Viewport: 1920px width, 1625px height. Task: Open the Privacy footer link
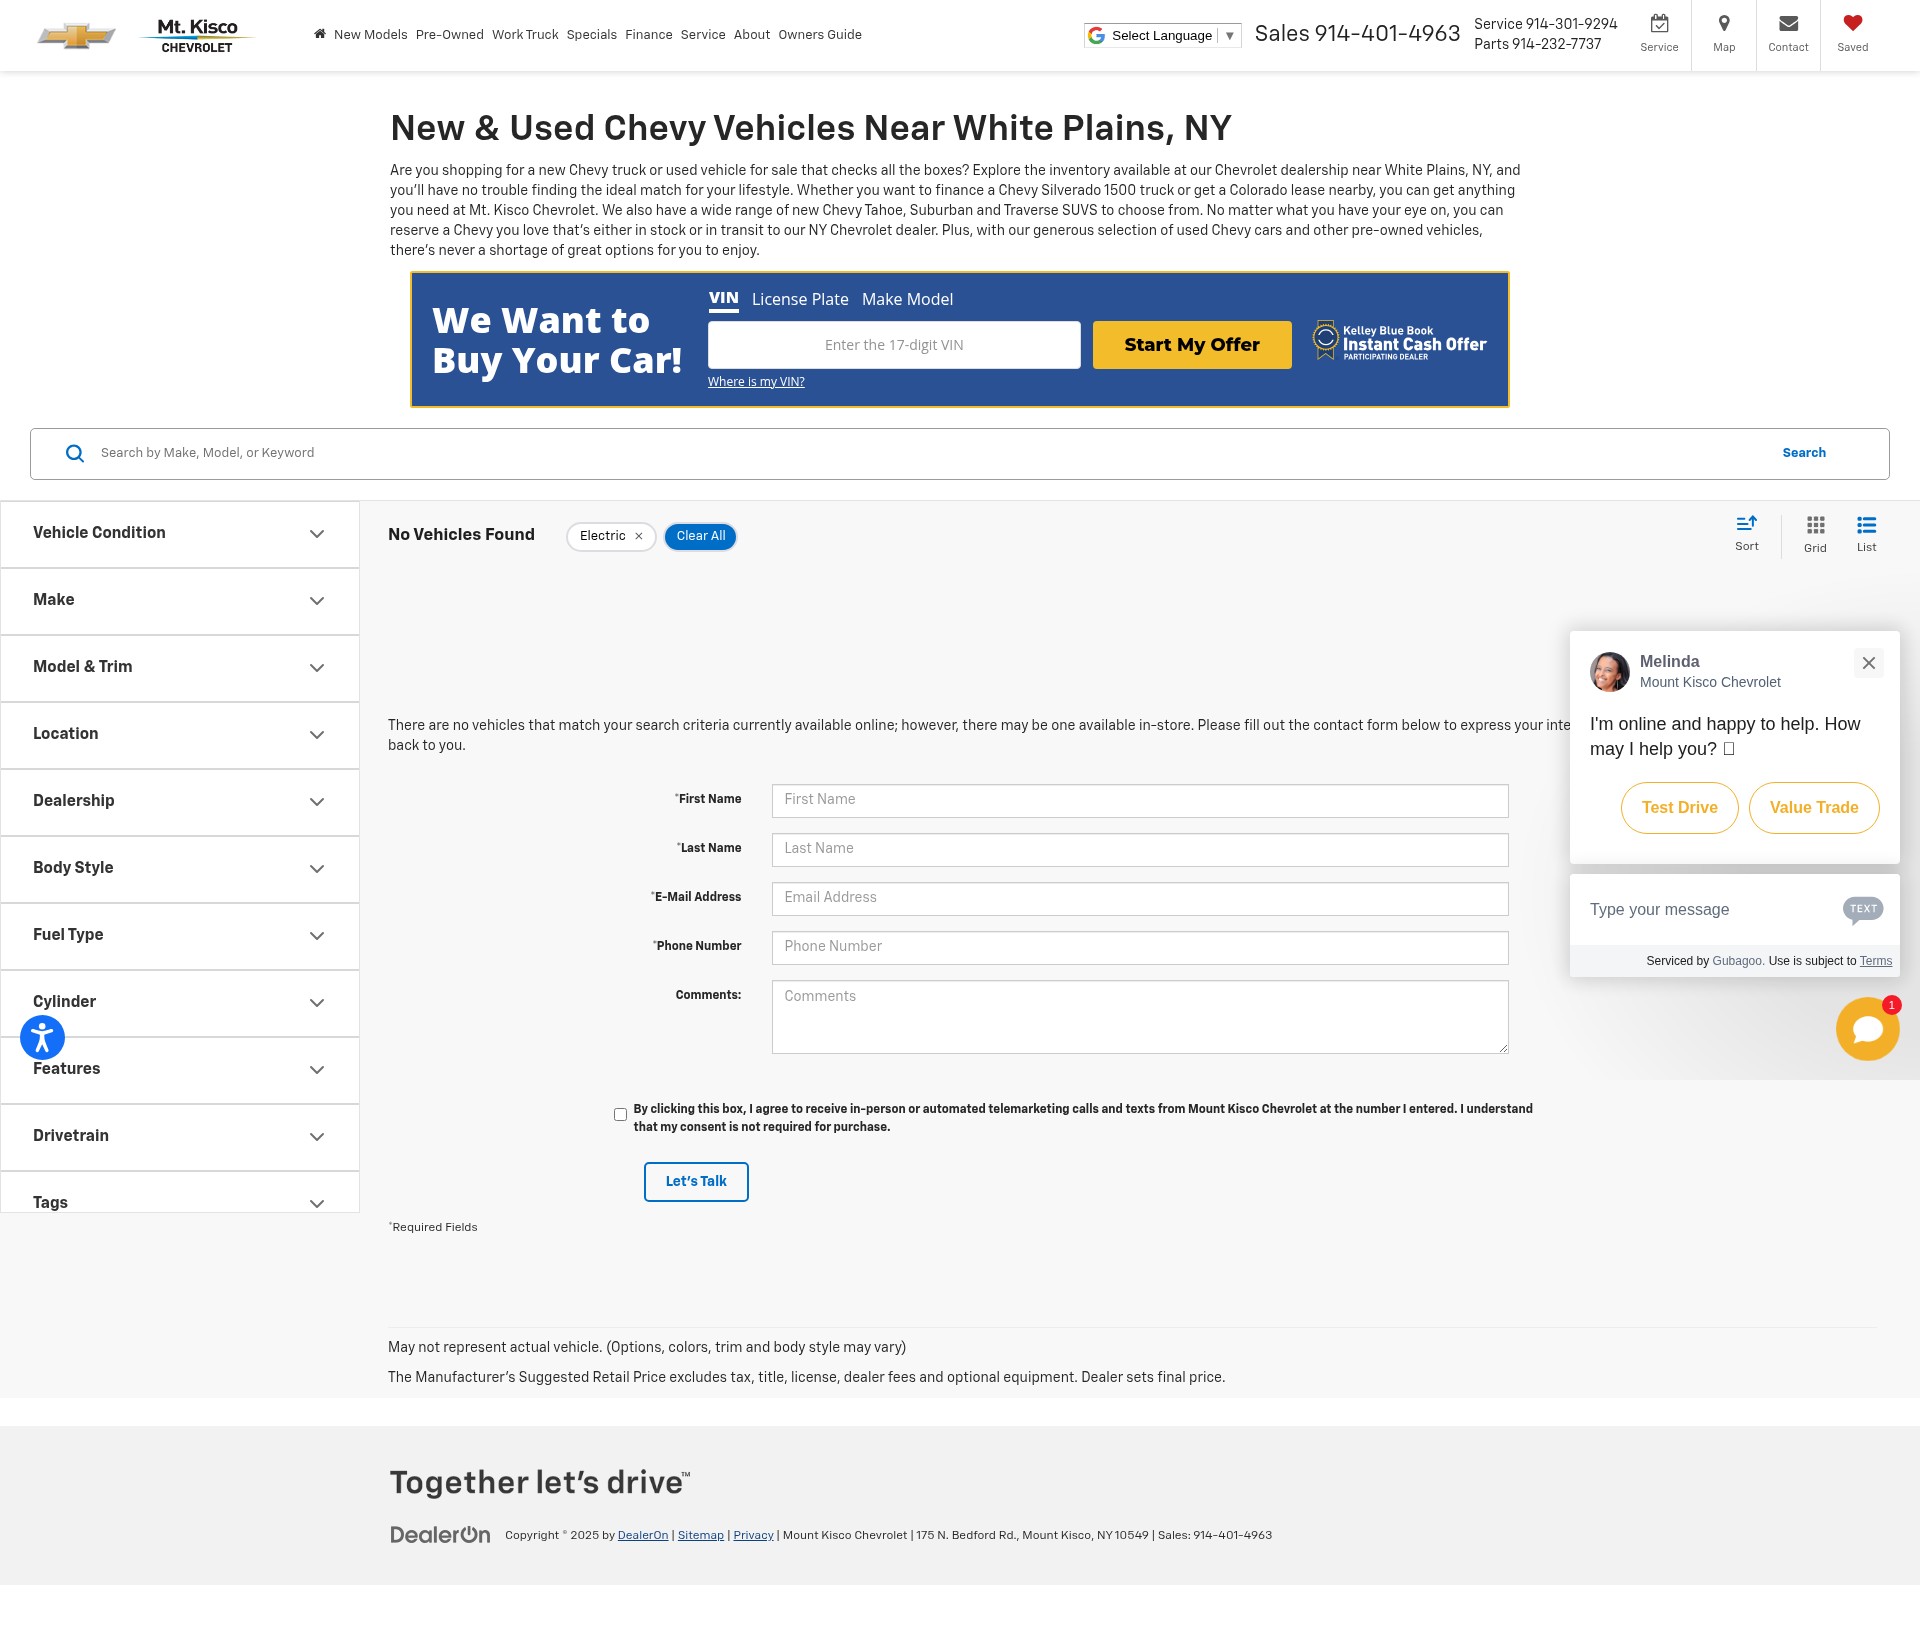pyautogui.click(x=753, y=1536)
